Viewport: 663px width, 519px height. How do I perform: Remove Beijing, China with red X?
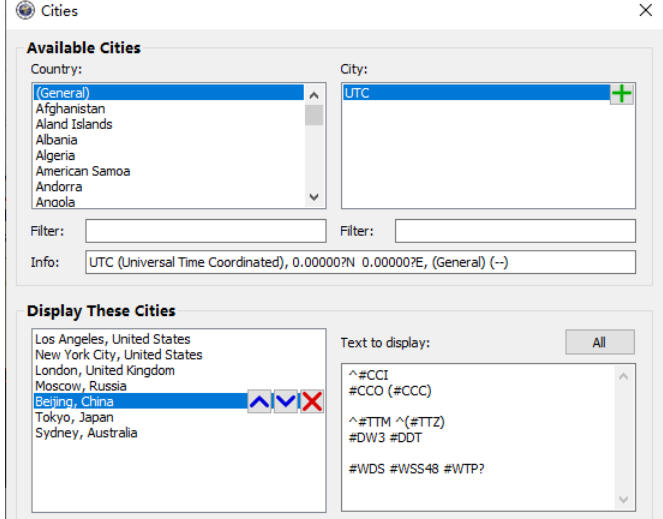pos(312,401)
